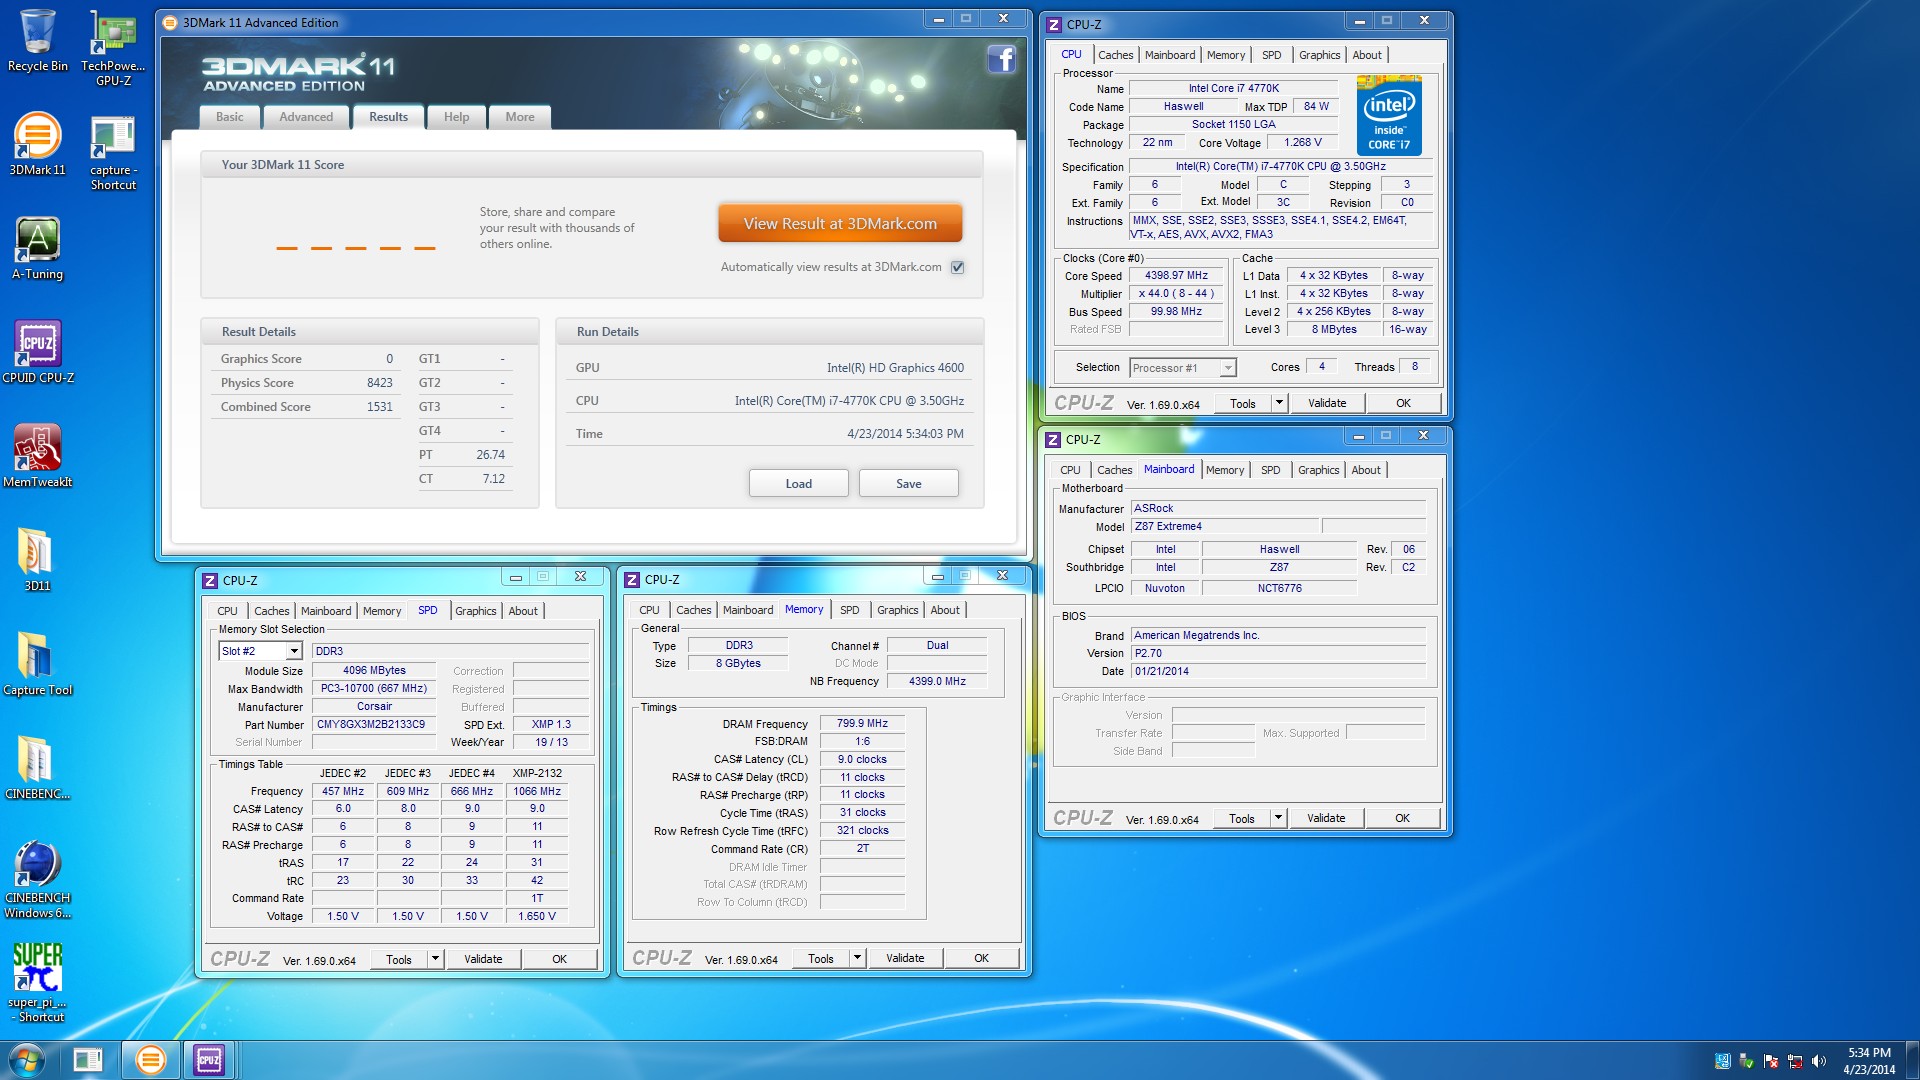Viewport: 1920px width, 1080px height.
Task: Select About tab in CPU-Z Mainboard window
Action: 1366,470
